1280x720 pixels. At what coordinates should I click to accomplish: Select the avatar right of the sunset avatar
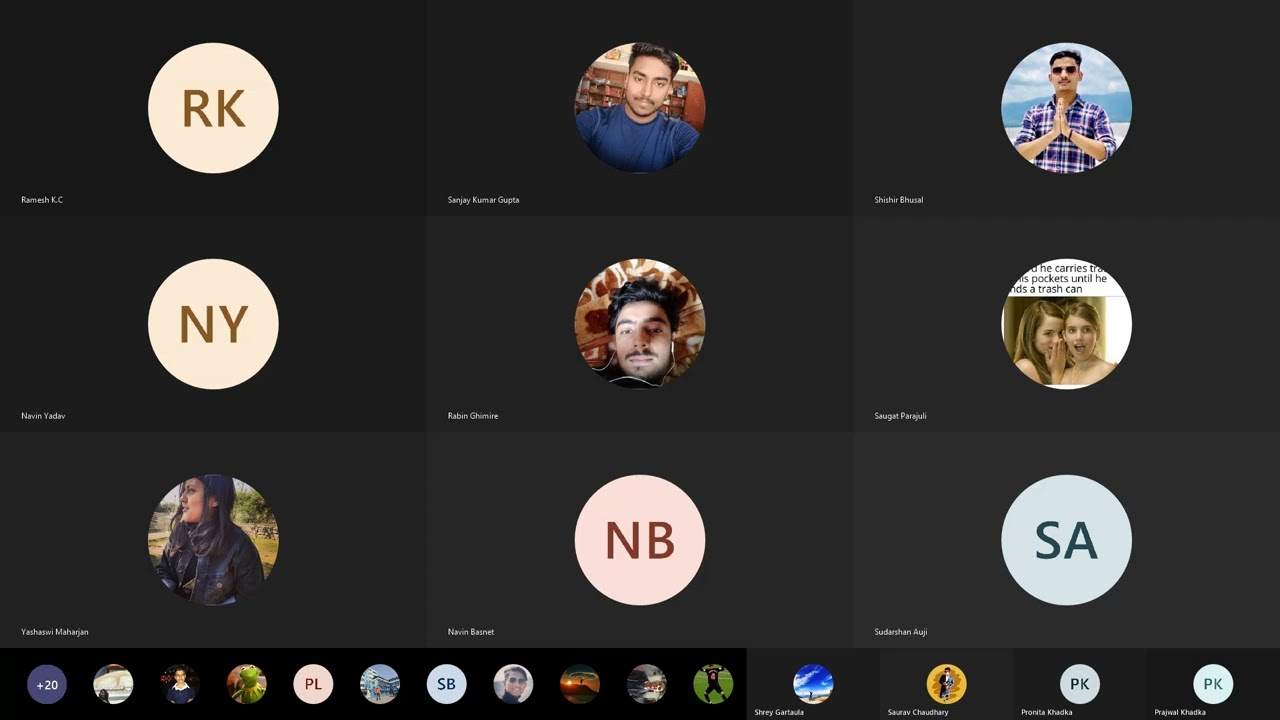646,685
